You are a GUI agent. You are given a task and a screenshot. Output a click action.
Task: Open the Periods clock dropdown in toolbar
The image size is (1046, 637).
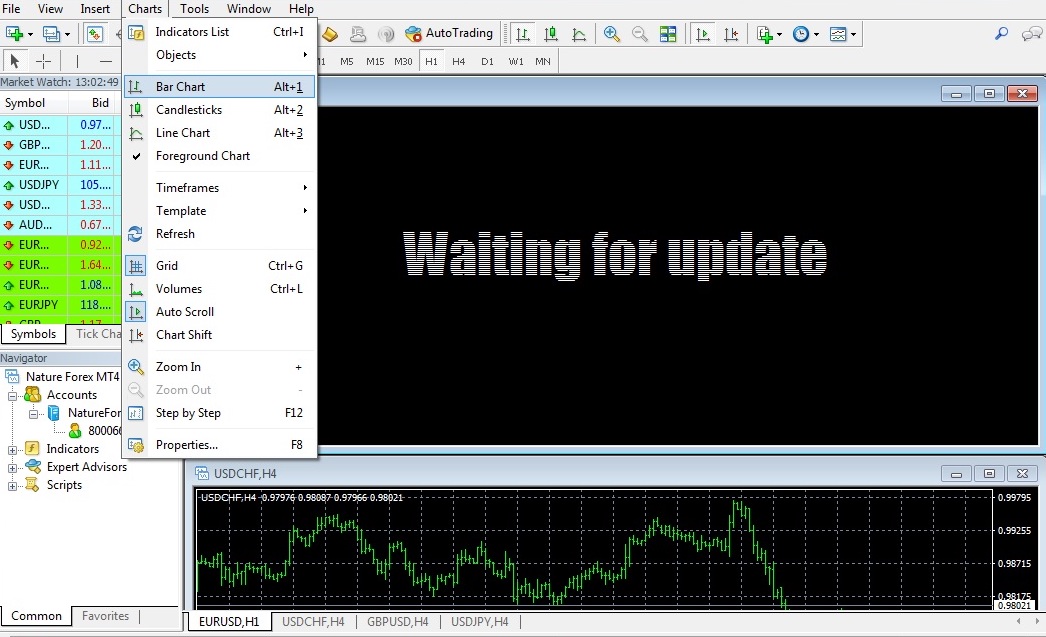(x=805, y=33)
